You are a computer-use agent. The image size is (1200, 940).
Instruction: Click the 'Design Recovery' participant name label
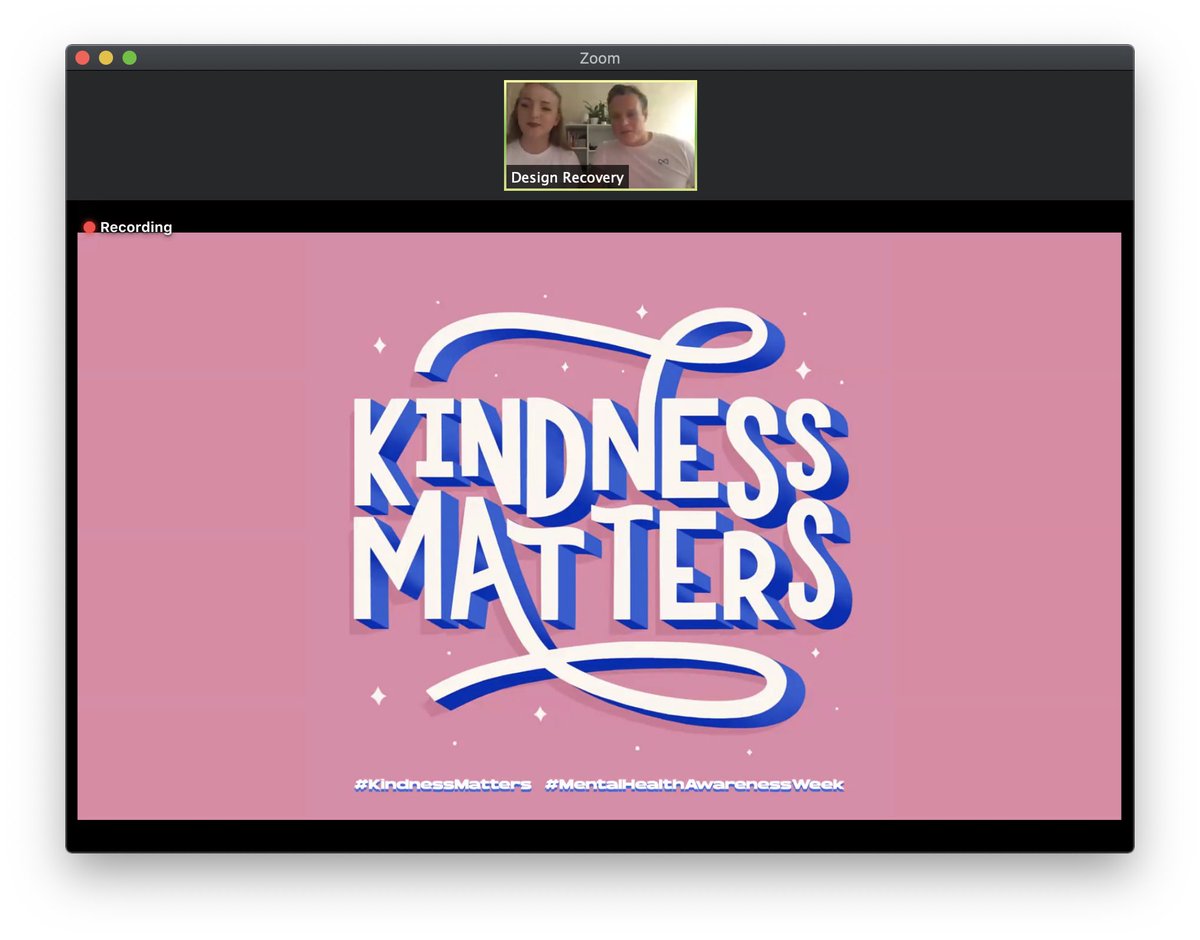click(x=567, y=177)
